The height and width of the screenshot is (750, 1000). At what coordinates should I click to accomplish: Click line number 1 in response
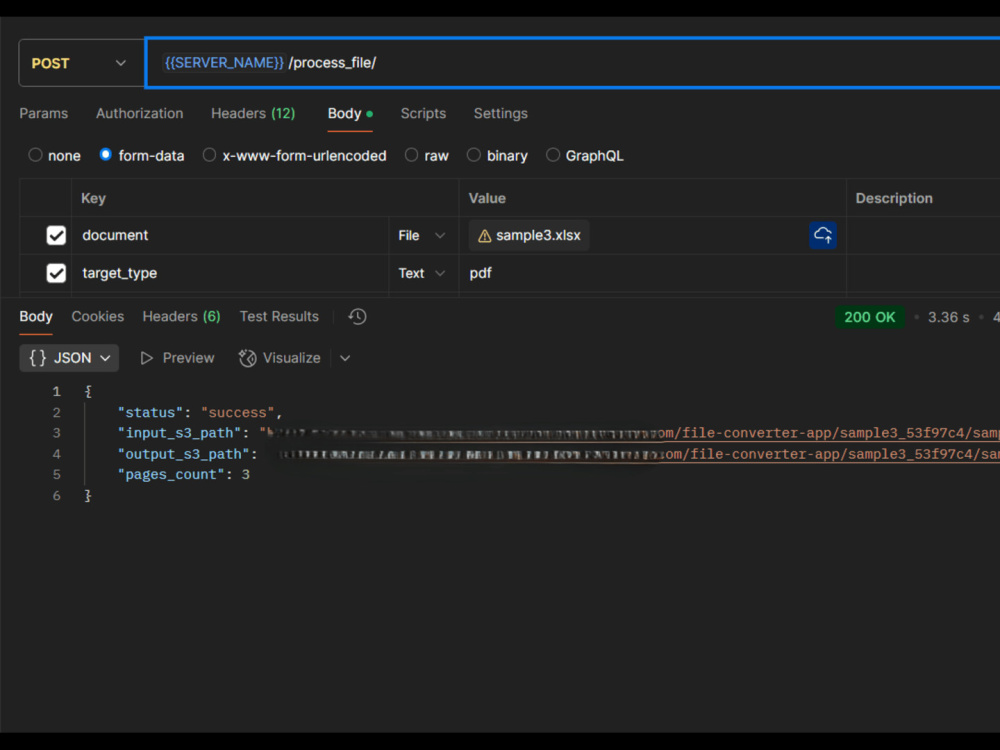(x=57, y=392)
